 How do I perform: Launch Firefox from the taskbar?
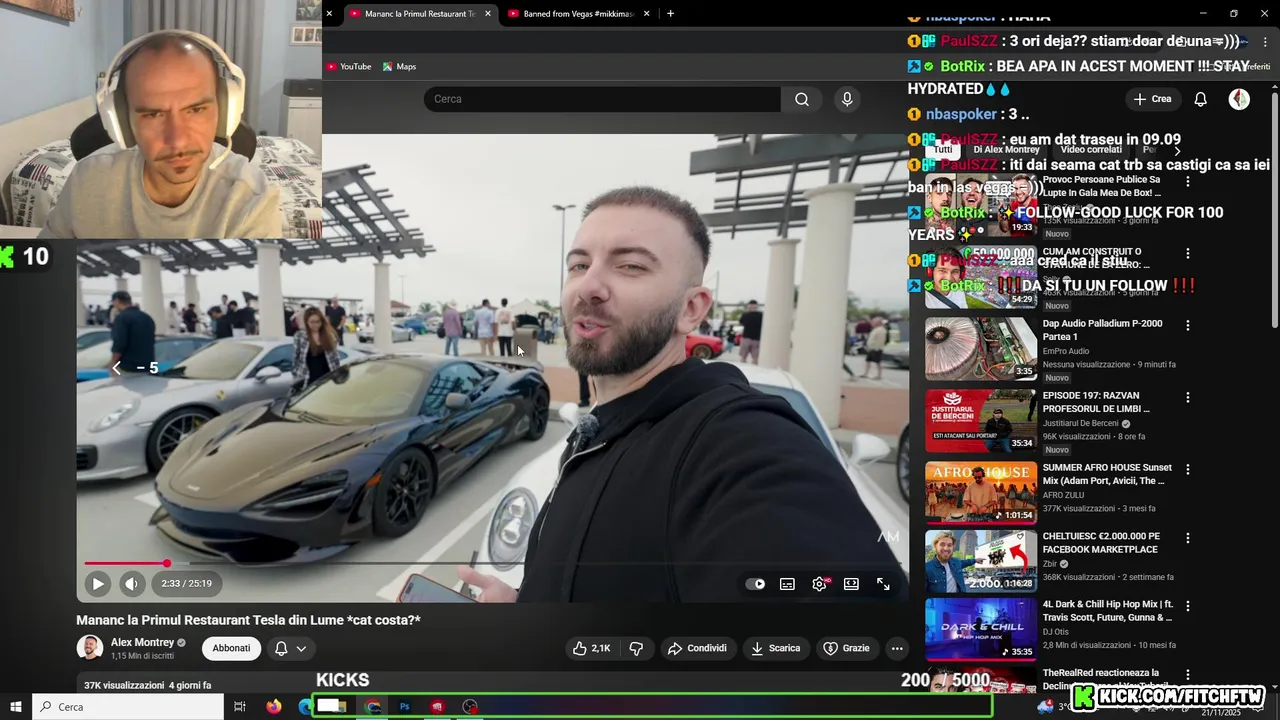point(274,707)
